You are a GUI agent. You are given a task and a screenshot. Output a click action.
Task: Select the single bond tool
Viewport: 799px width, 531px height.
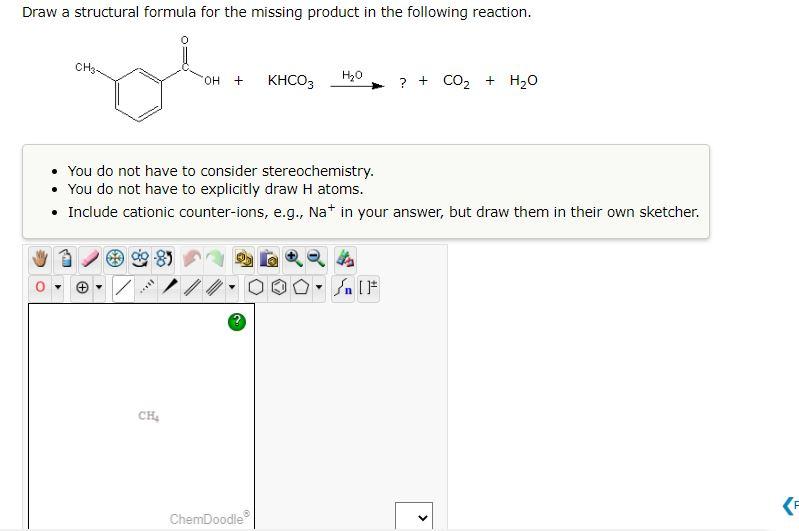click(123, 287)
